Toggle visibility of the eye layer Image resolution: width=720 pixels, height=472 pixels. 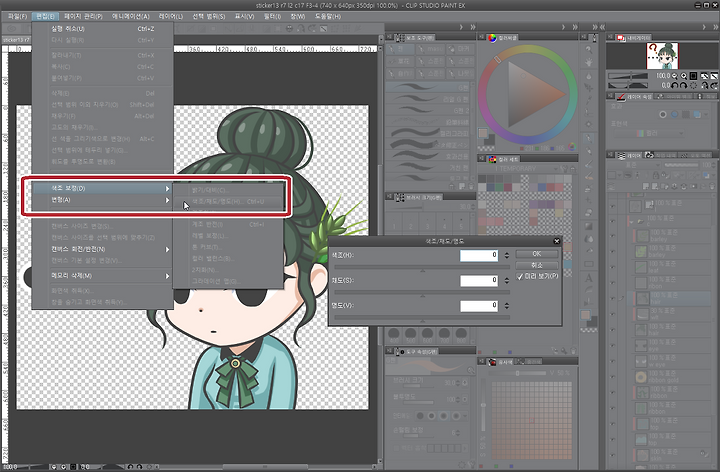[612, 345]
